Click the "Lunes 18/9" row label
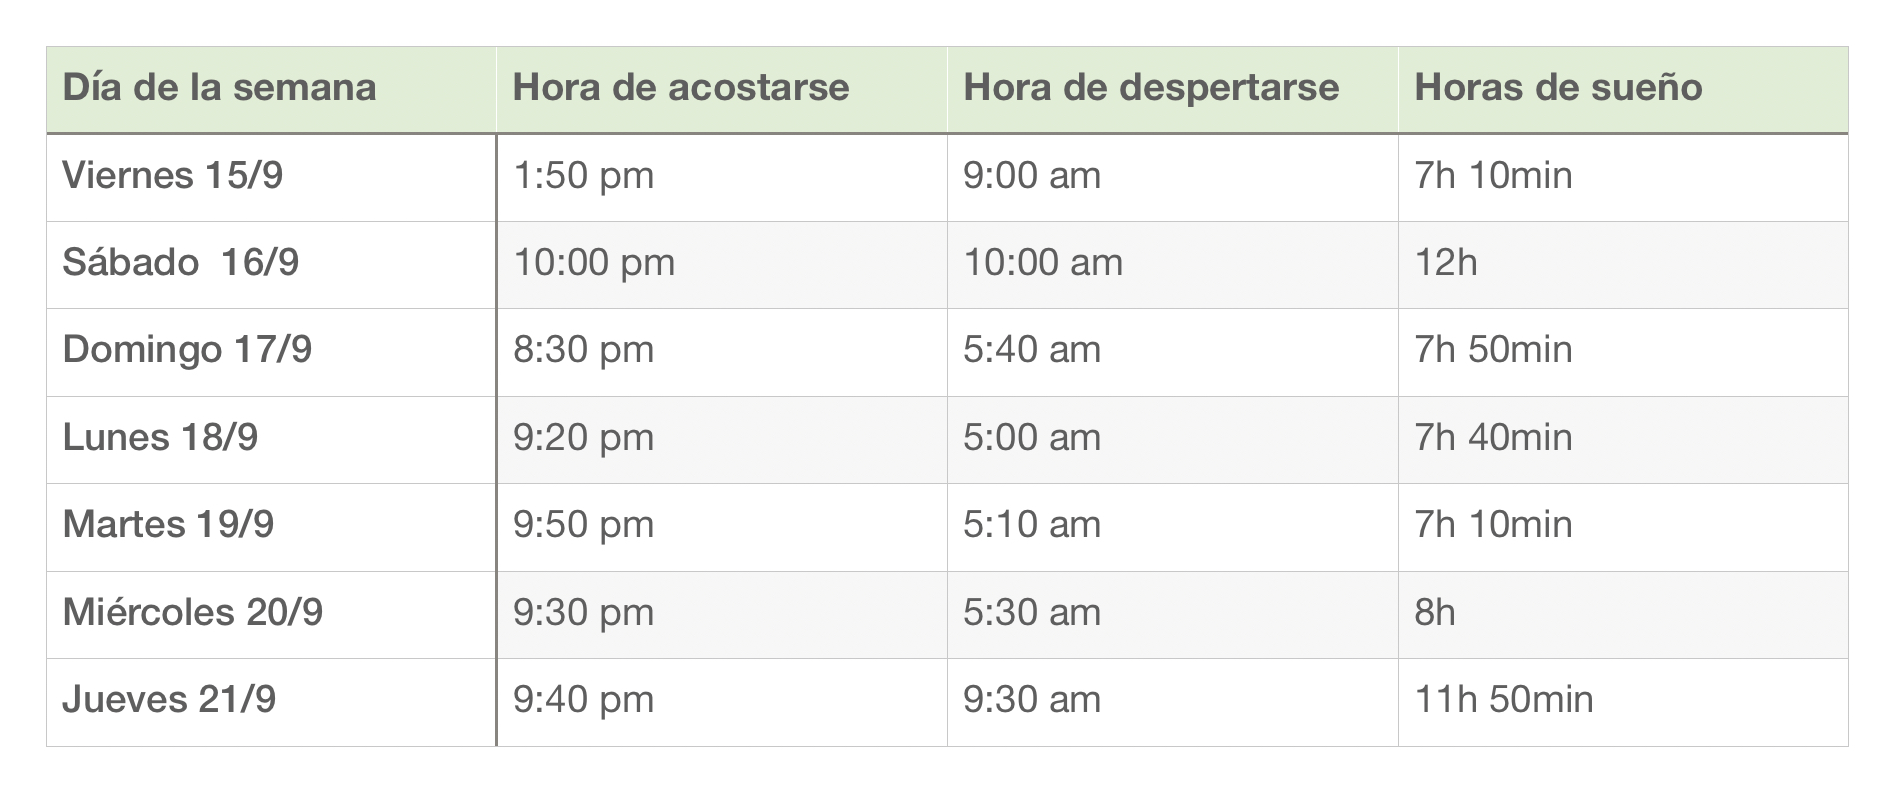Image resolution: width=1893 pixels, height=788 pixels. pyautogui.click(x=160, y=438)
